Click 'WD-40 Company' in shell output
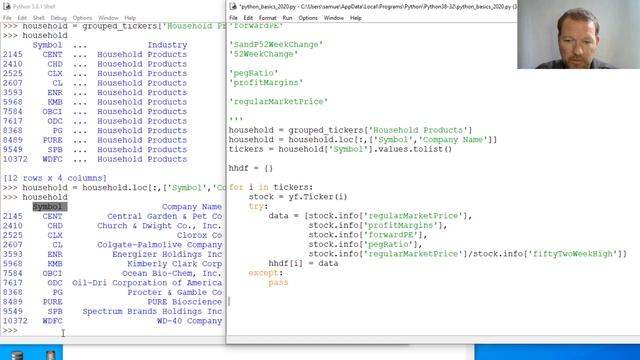640x360 pixels. tap(190, 321)
